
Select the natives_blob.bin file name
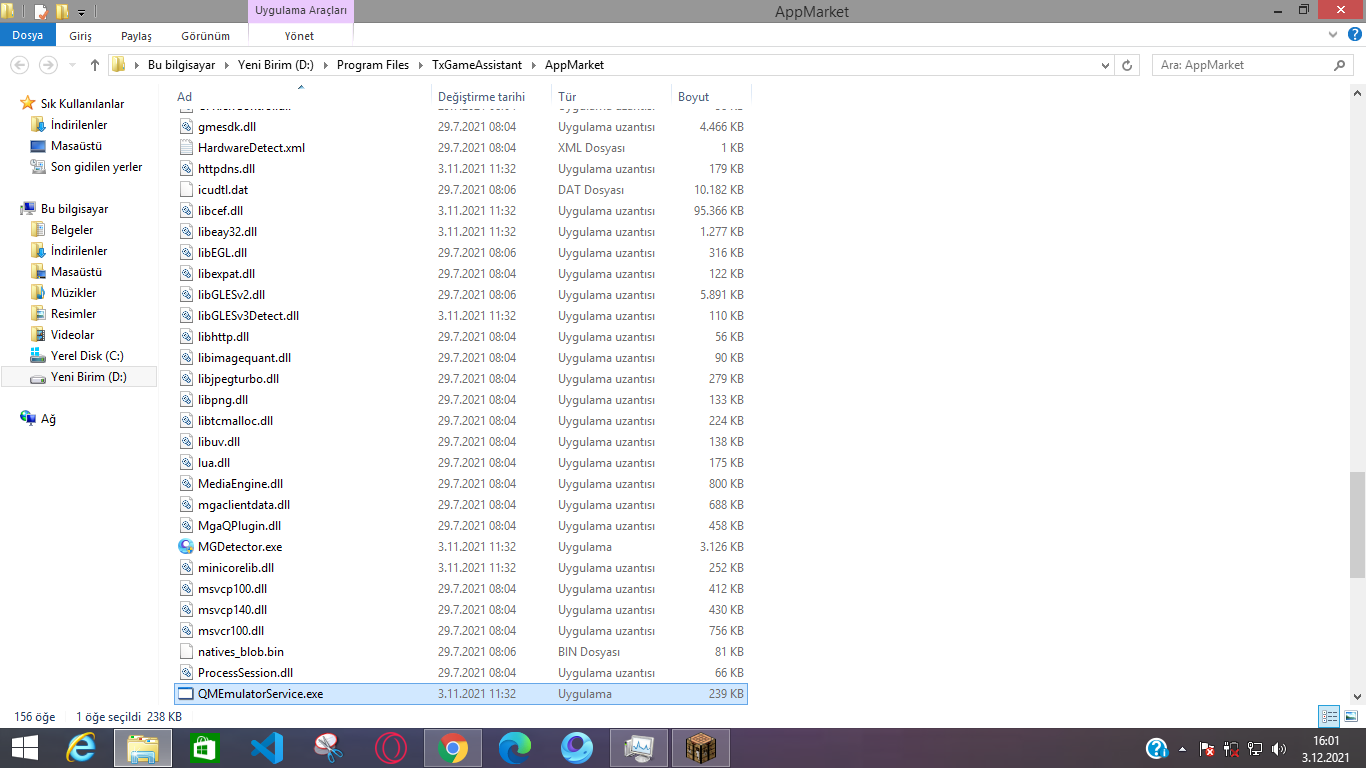coord(241,652)
